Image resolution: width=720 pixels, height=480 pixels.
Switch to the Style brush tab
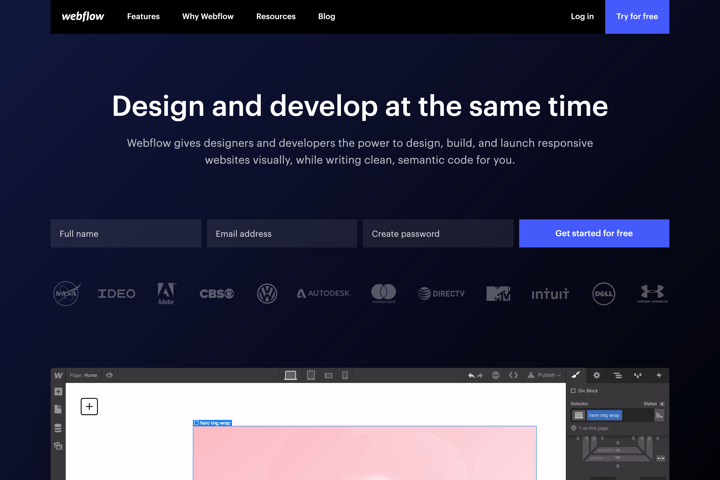(x=576, y=375)
